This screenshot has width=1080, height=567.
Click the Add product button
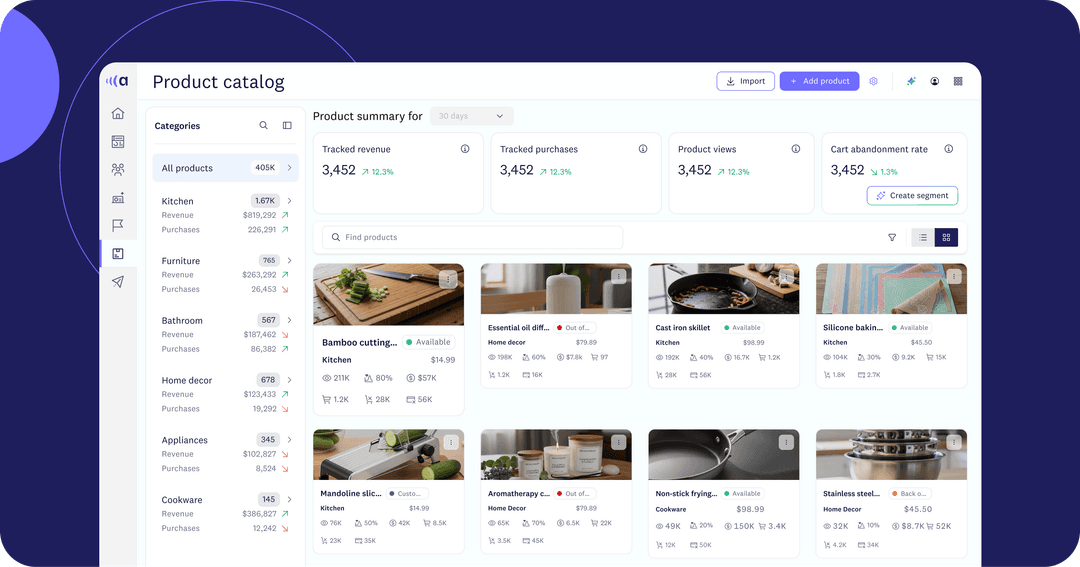pos(819,81)
